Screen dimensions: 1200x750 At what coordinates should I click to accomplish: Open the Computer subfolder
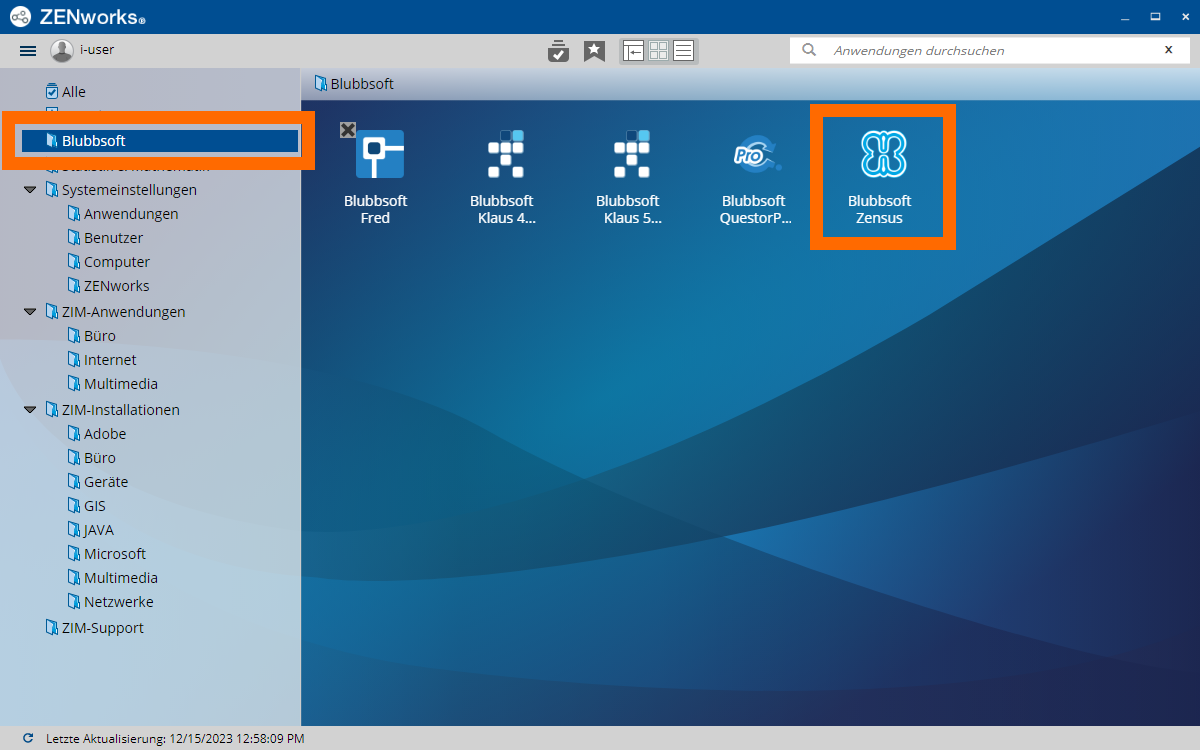click(x=109, y=262)
